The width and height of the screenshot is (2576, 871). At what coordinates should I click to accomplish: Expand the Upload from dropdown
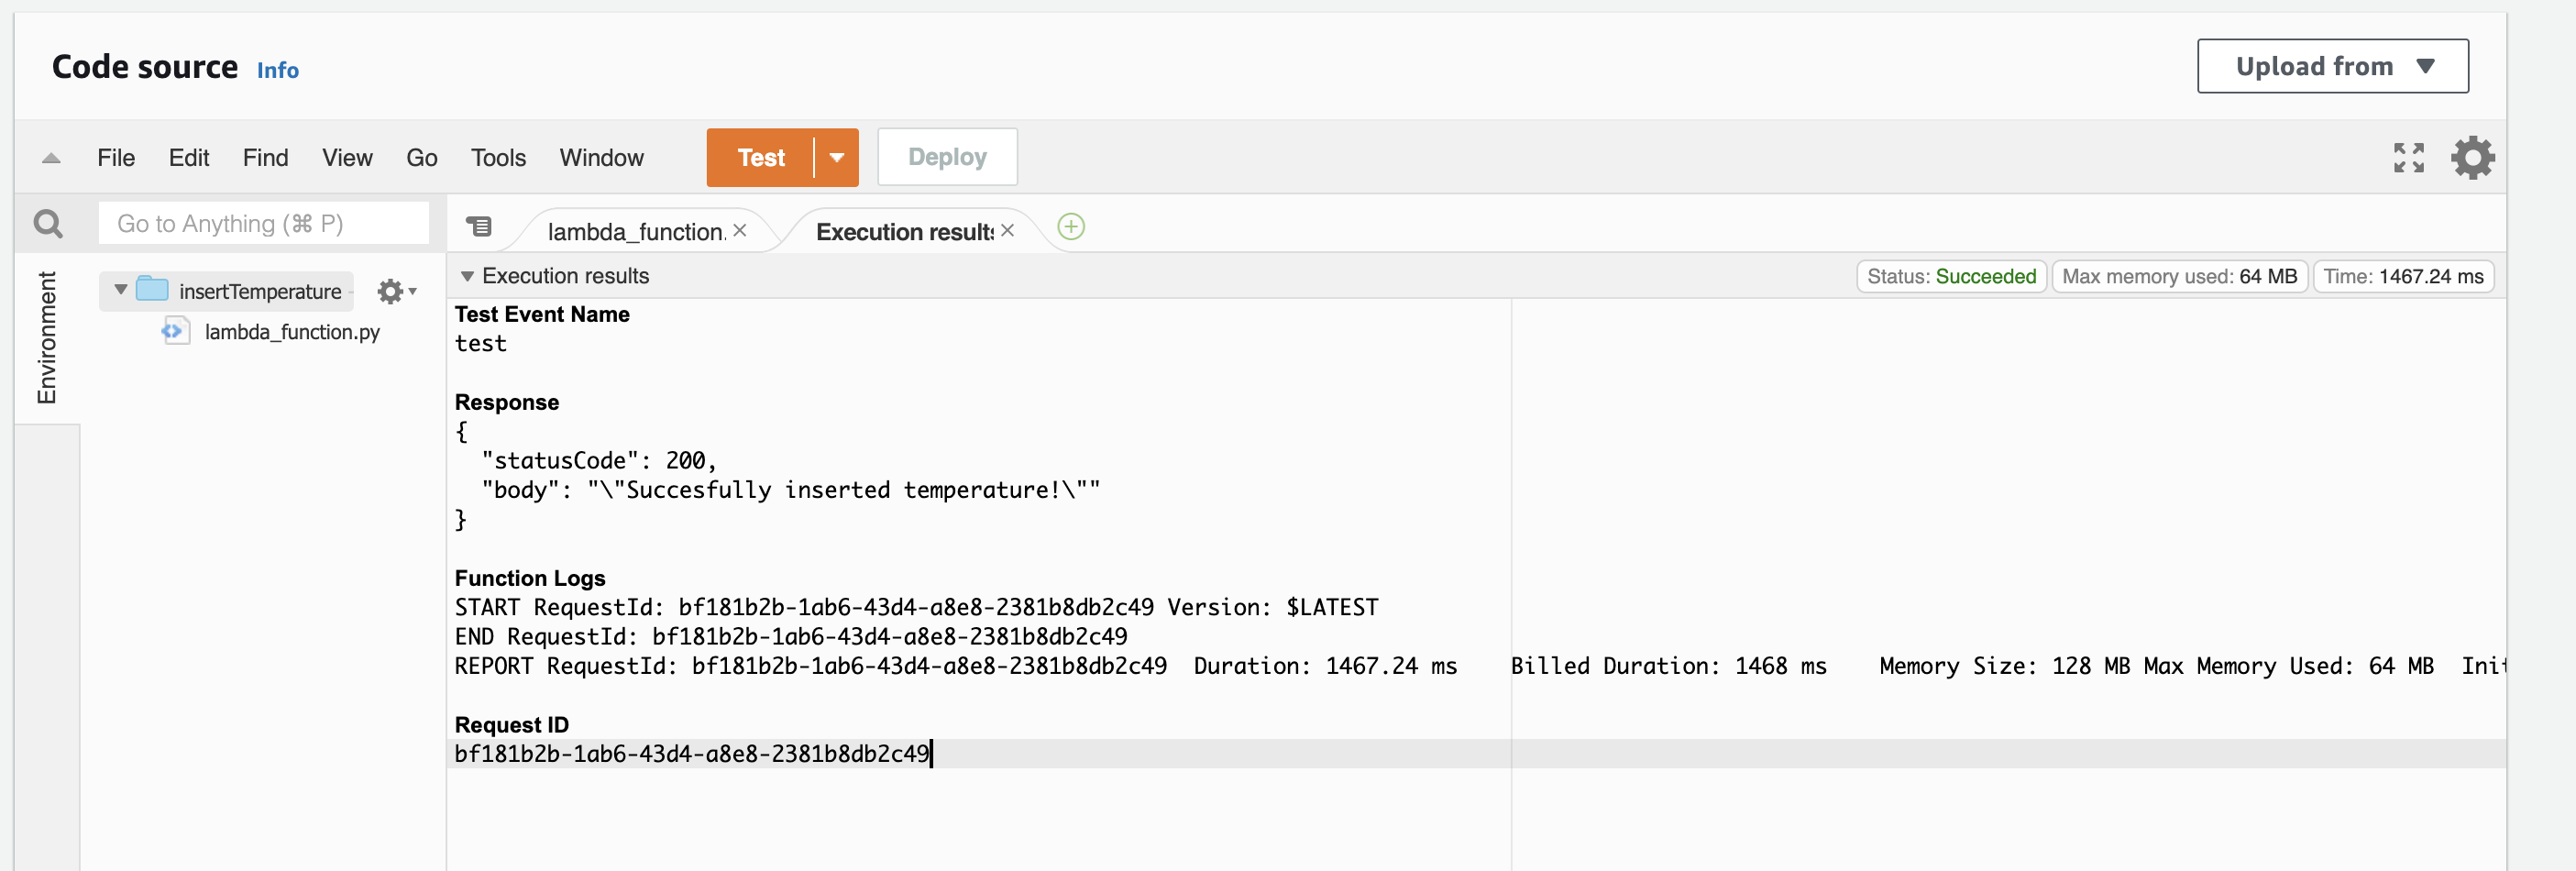point(2332,65)
